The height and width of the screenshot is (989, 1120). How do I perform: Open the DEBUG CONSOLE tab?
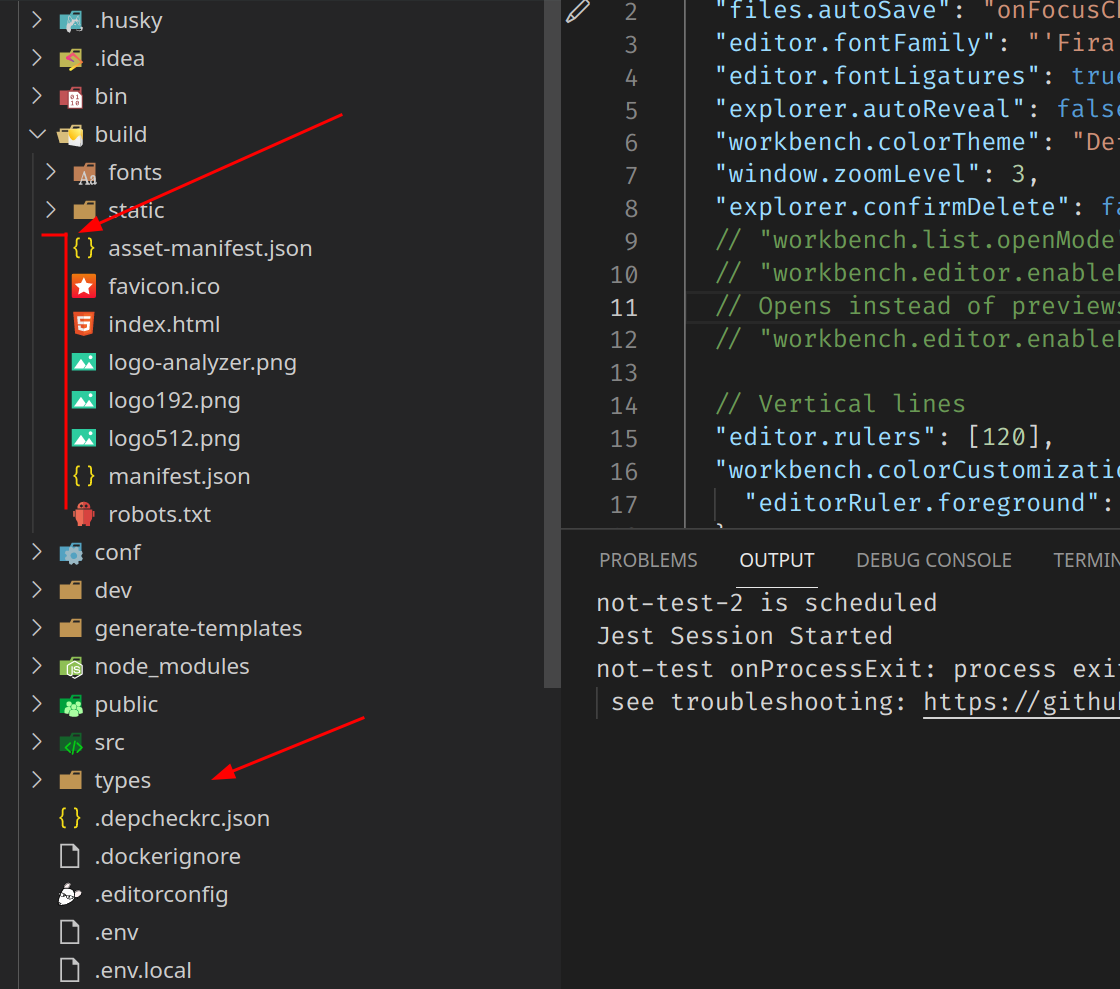933,560
